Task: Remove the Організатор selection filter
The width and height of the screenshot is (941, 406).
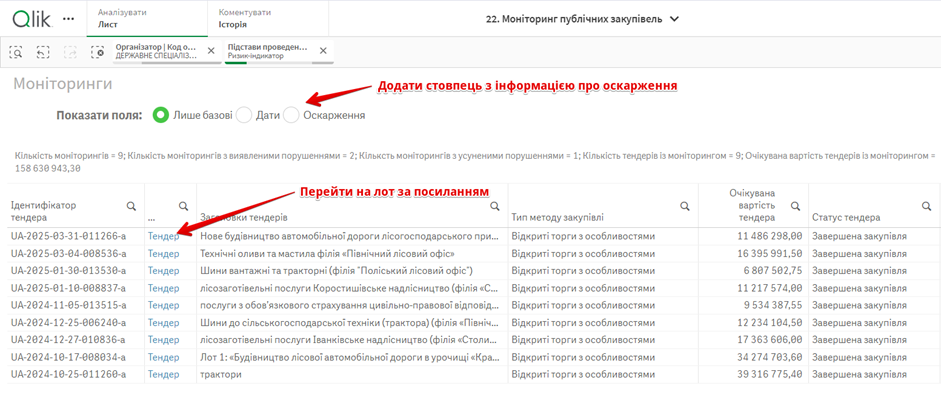Action: pyautogui.click(x=211, y=51)
